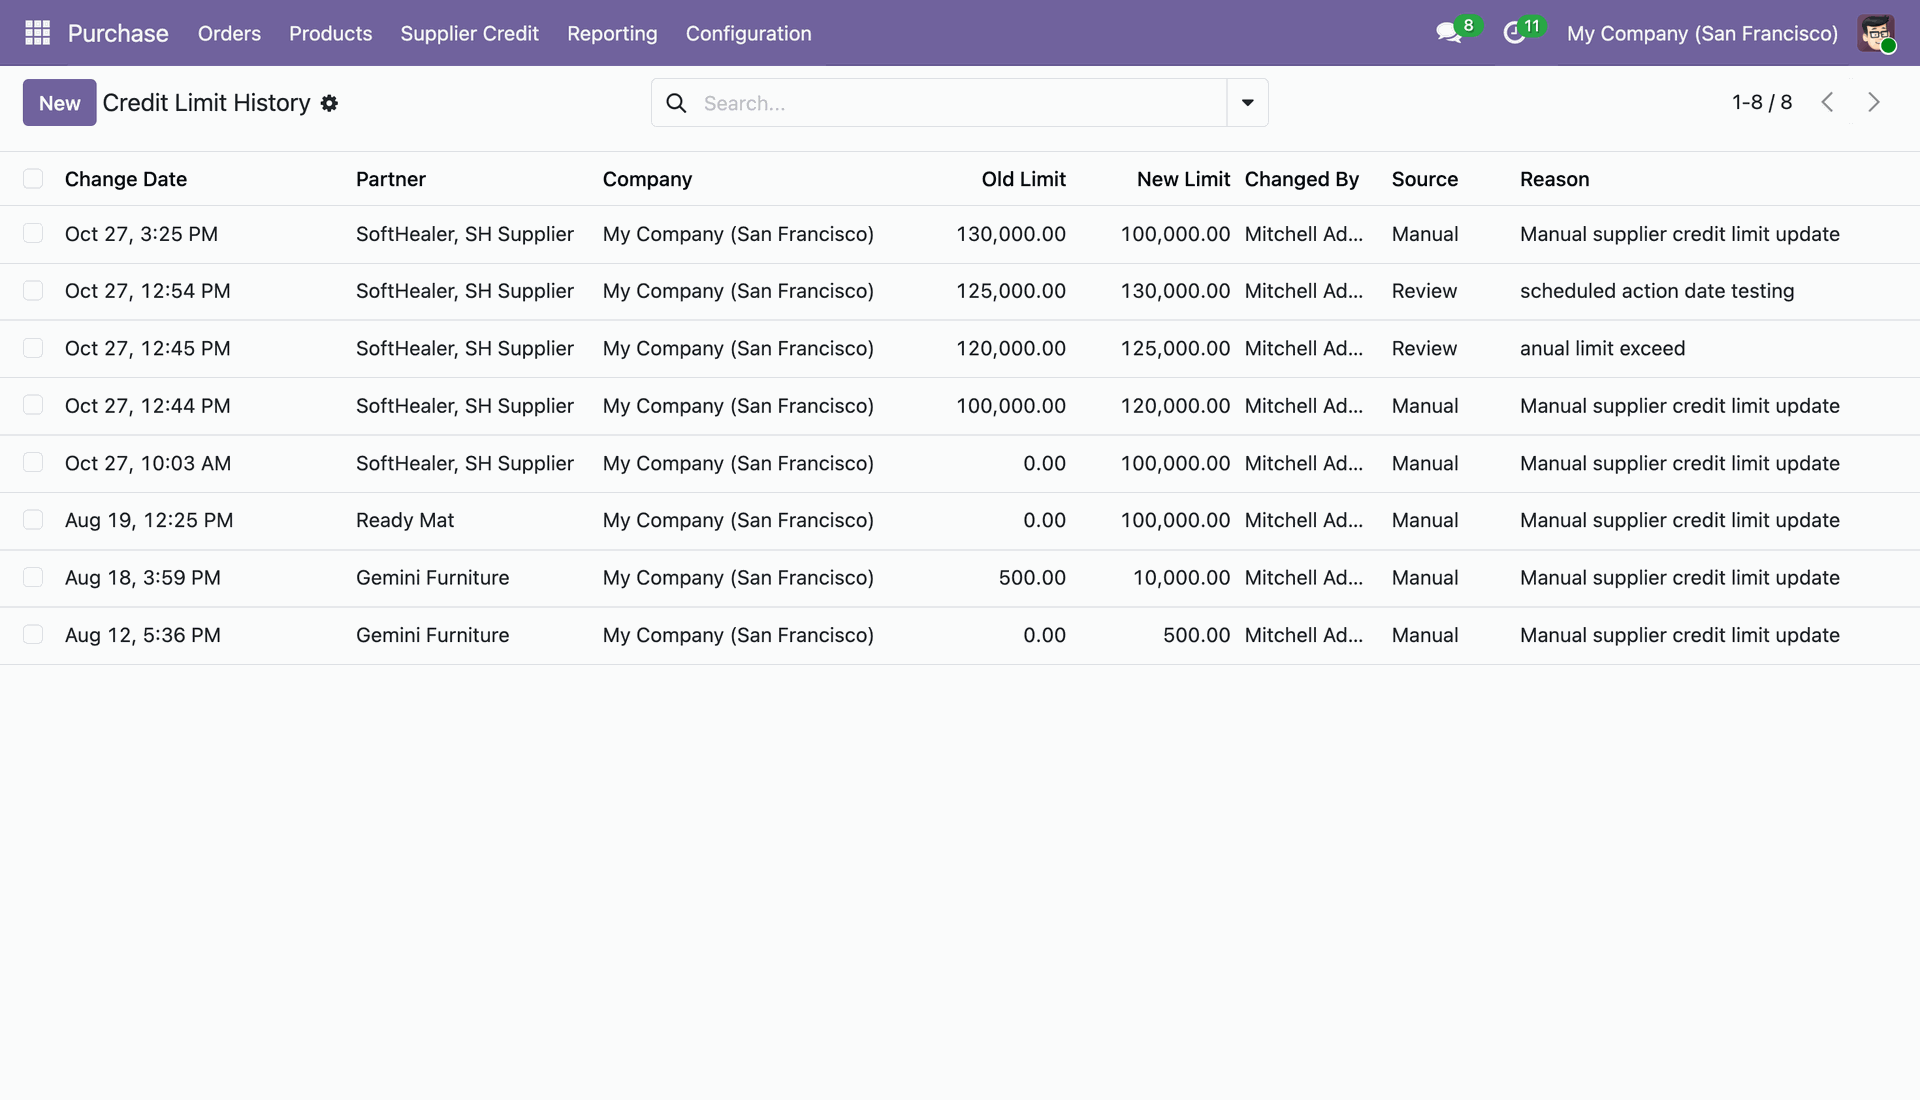Open the Orders menu
Viewport: 1920px width, 1100px height.
(229, 33)
